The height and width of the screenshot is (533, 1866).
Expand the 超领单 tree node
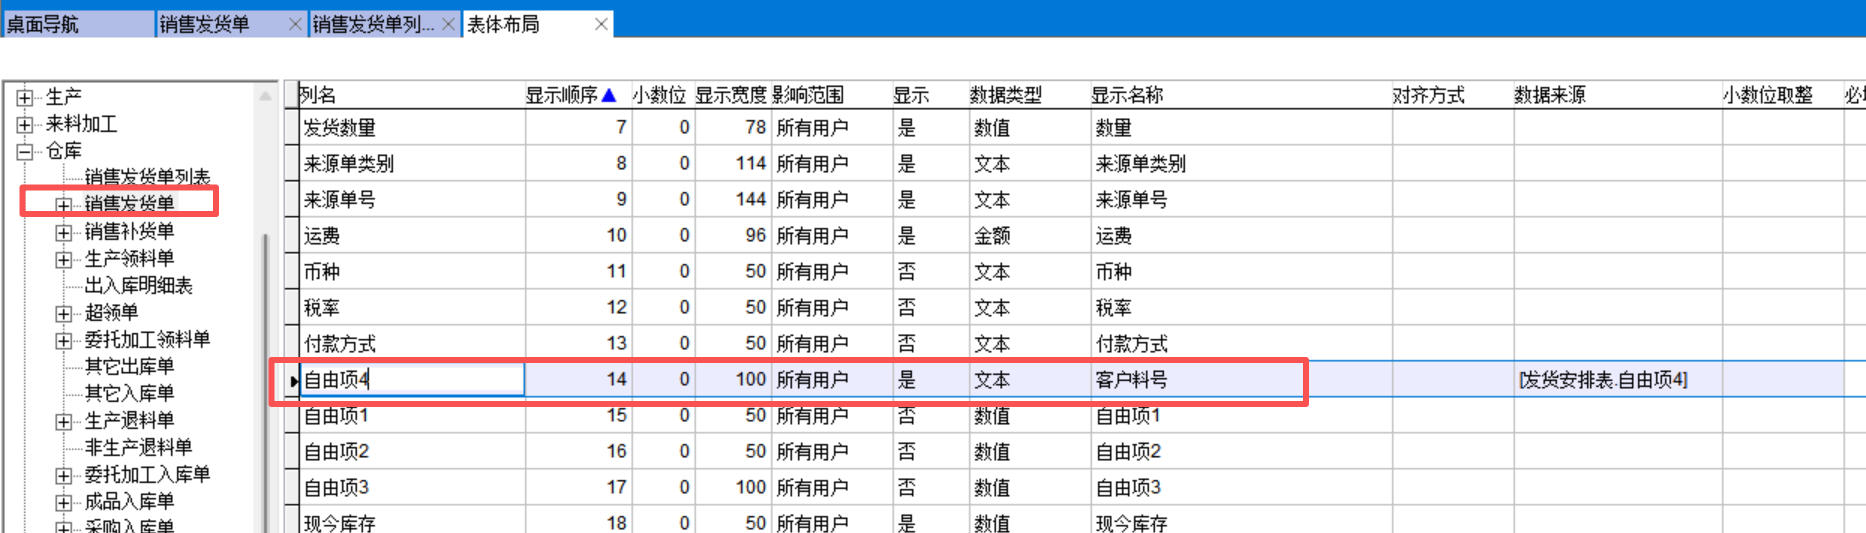(x=64, y=314)
